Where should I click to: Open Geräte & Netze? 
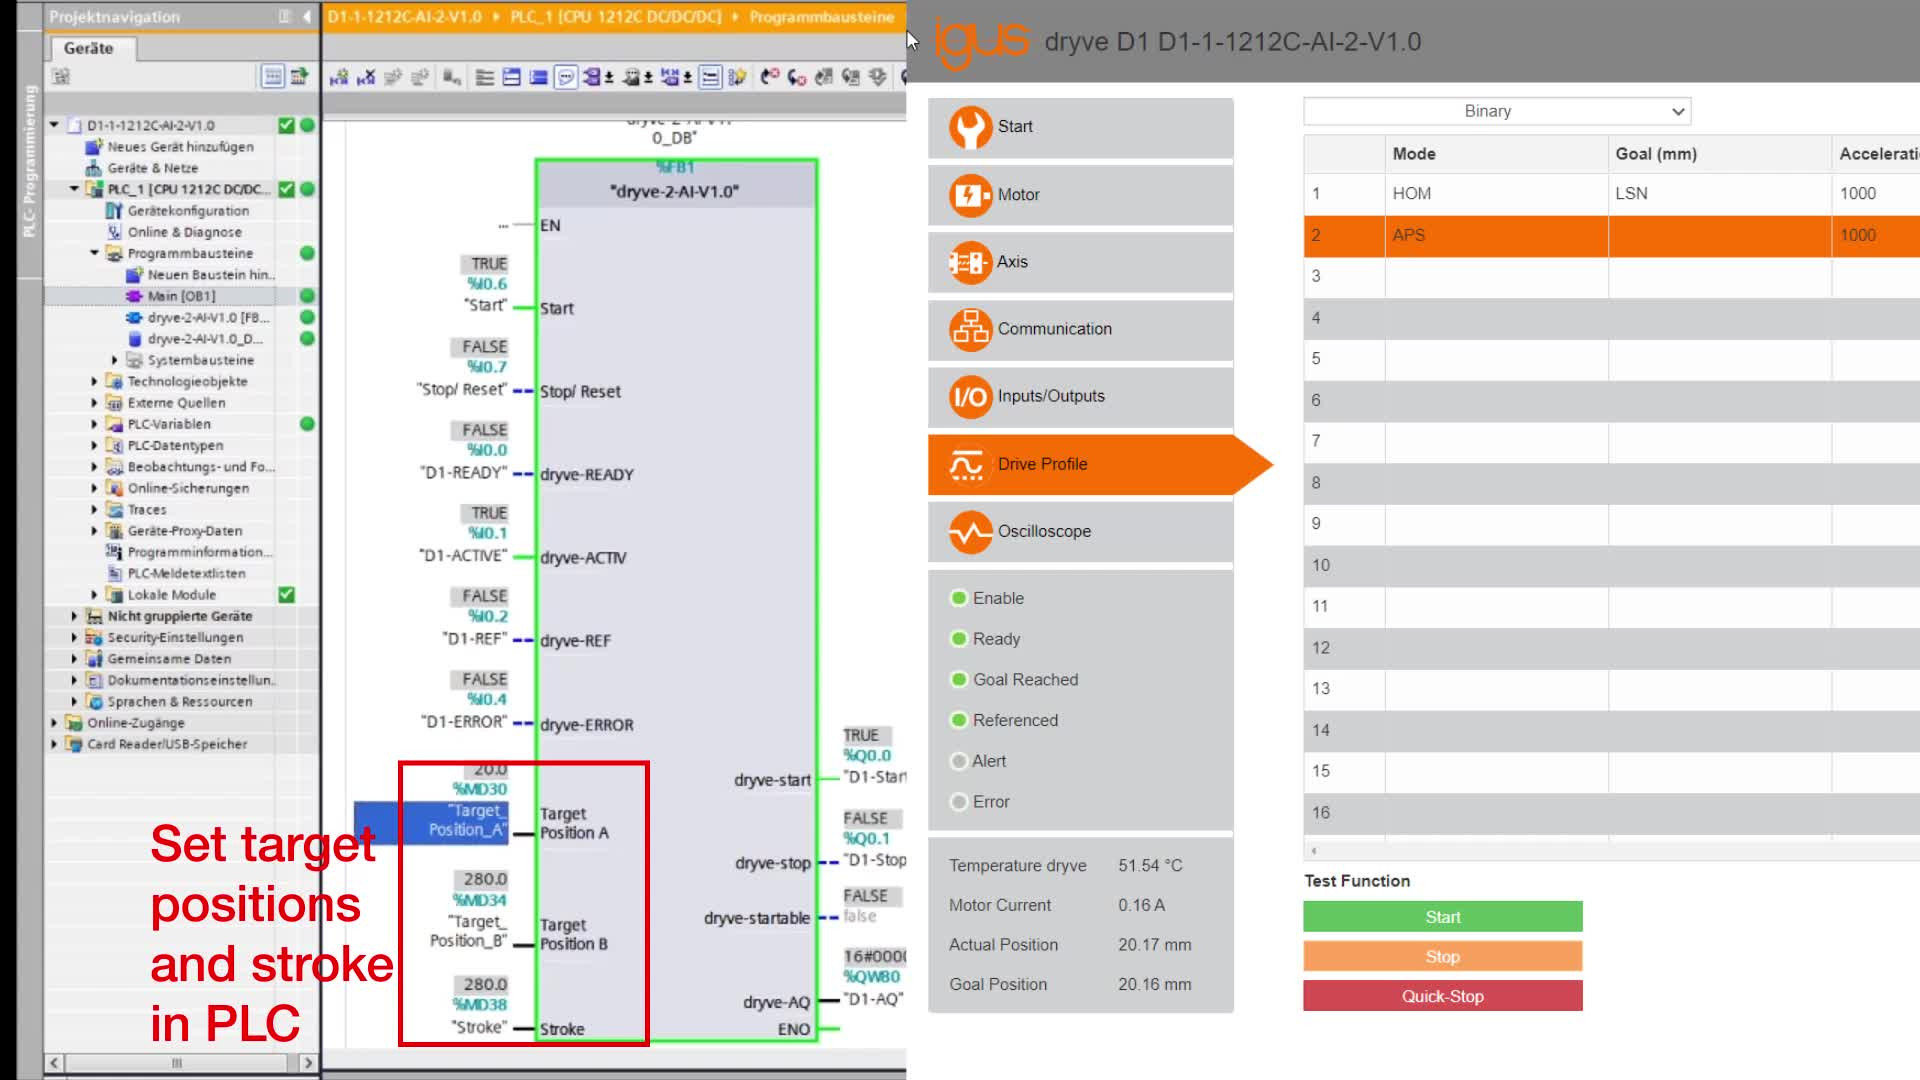[x=152, y=168]
